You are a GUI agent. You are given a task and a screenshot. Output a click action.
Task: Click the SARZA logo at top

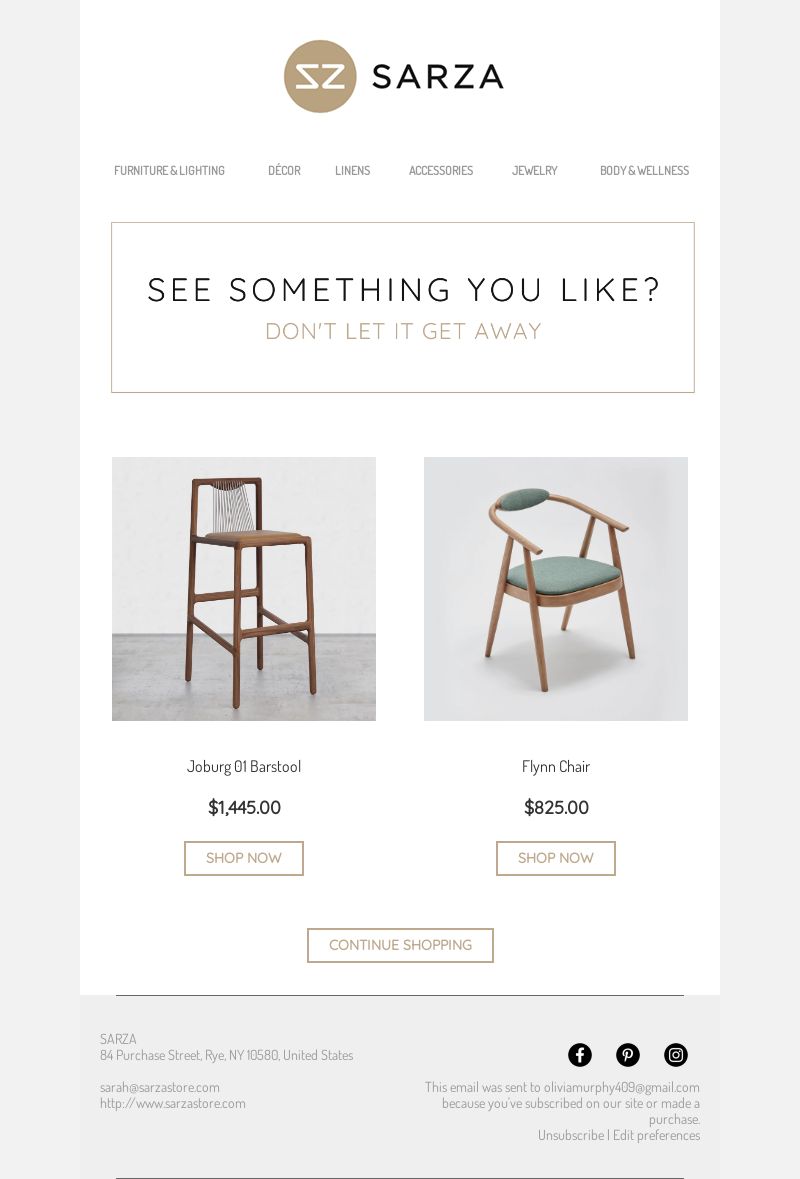(x=393, y=76)
